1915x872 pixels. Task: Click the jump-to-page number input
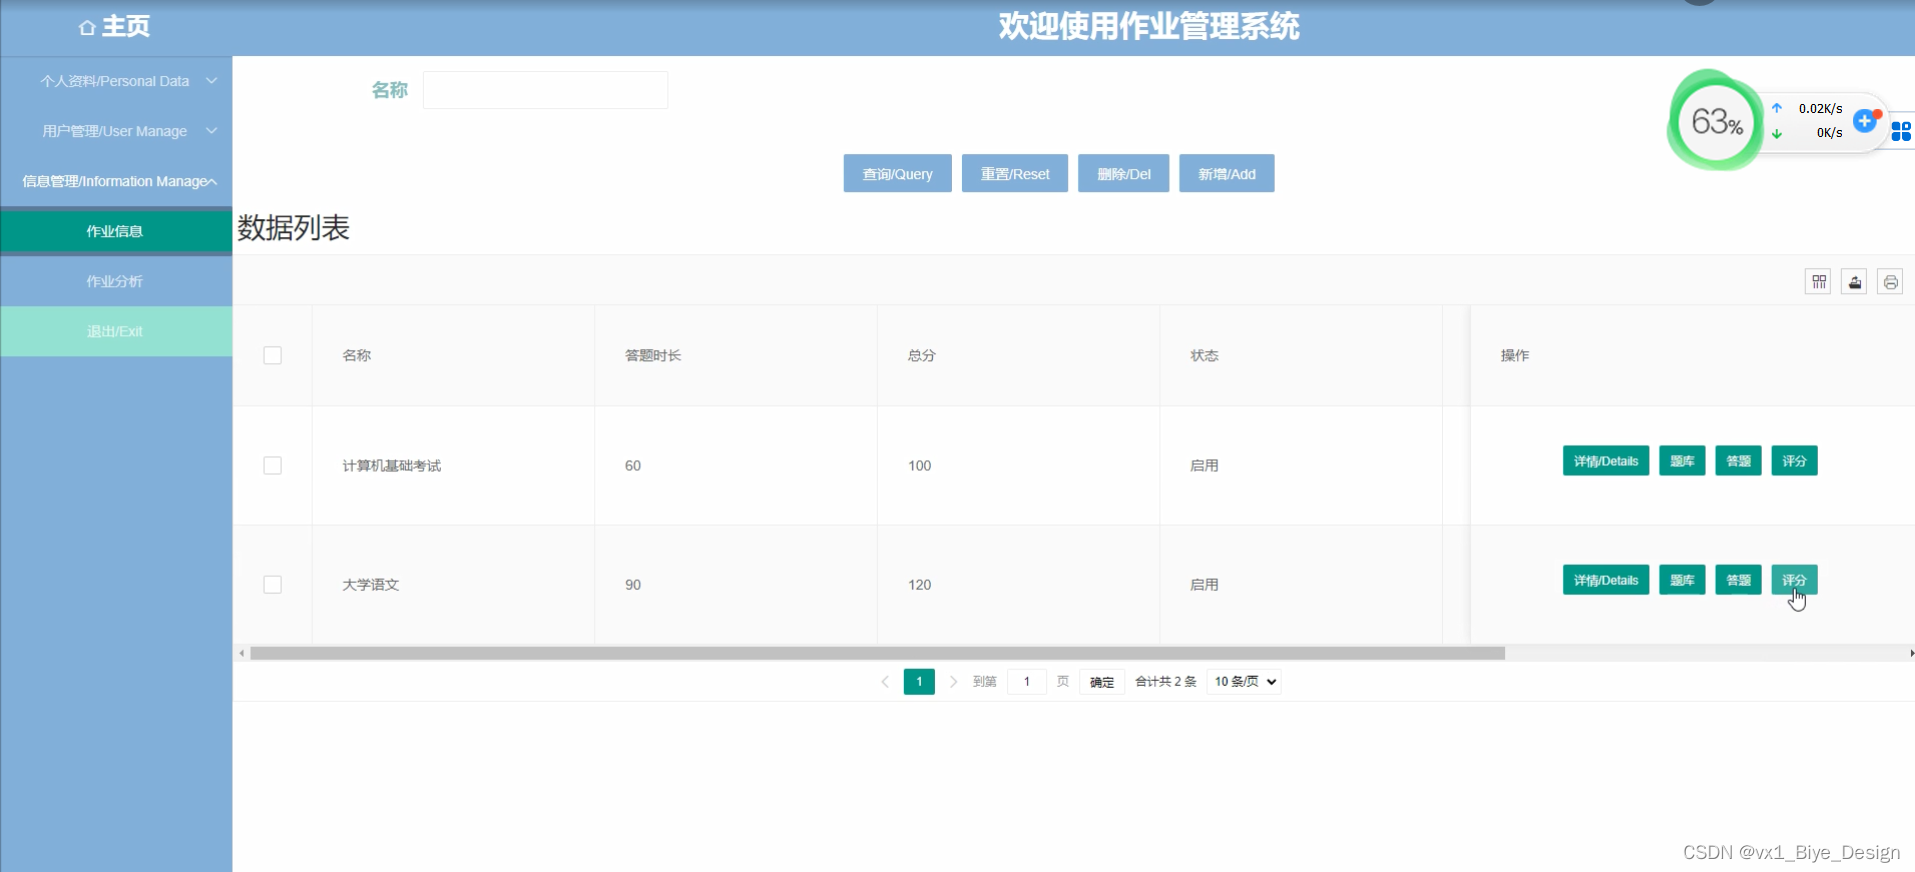pyautogui.click(x=1026, y=682)
